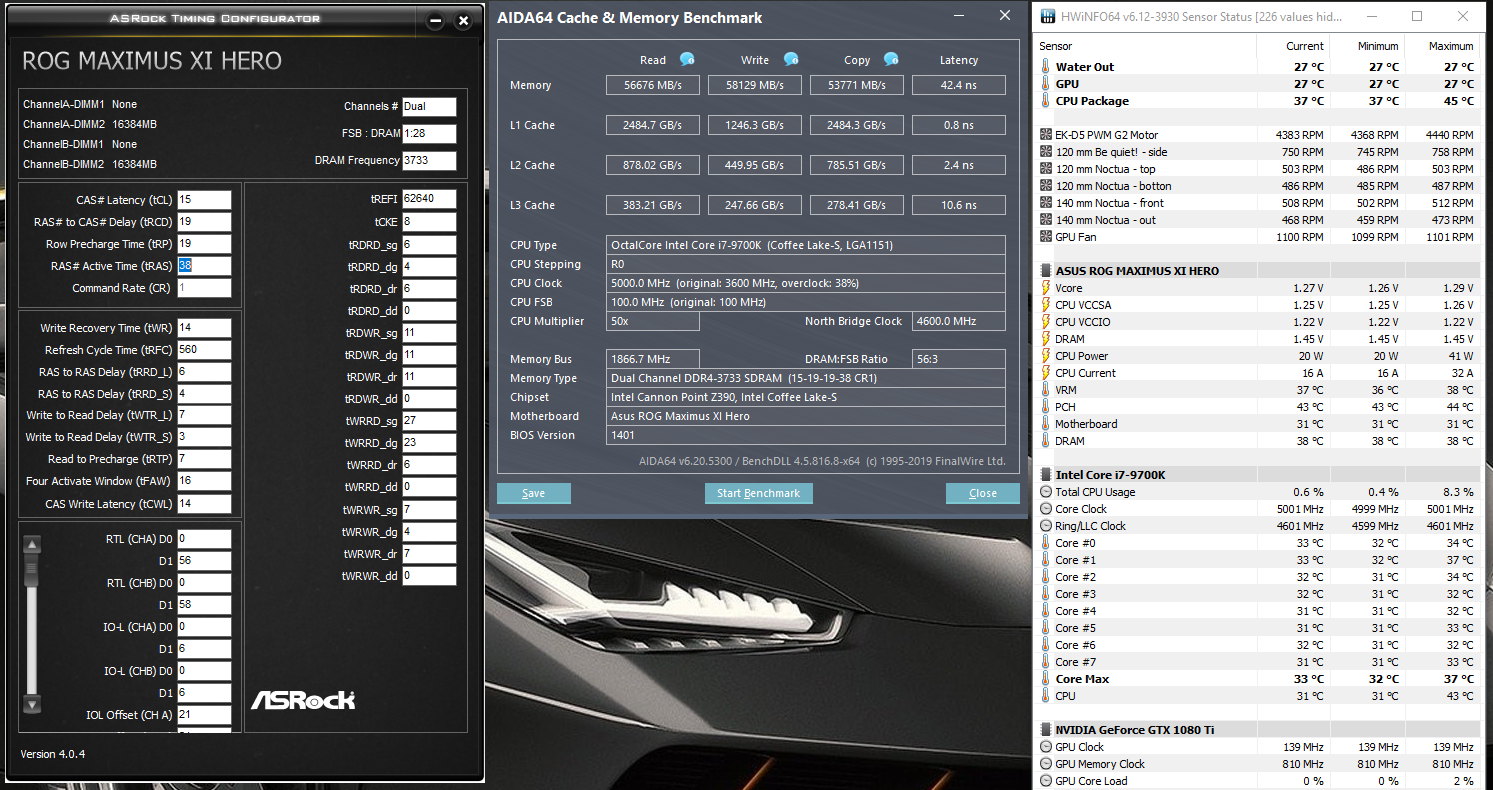Screen dimensions: 1493x790
Task: Click the ChannelA-DIMM2 16384MB entry
Action: 90,124
